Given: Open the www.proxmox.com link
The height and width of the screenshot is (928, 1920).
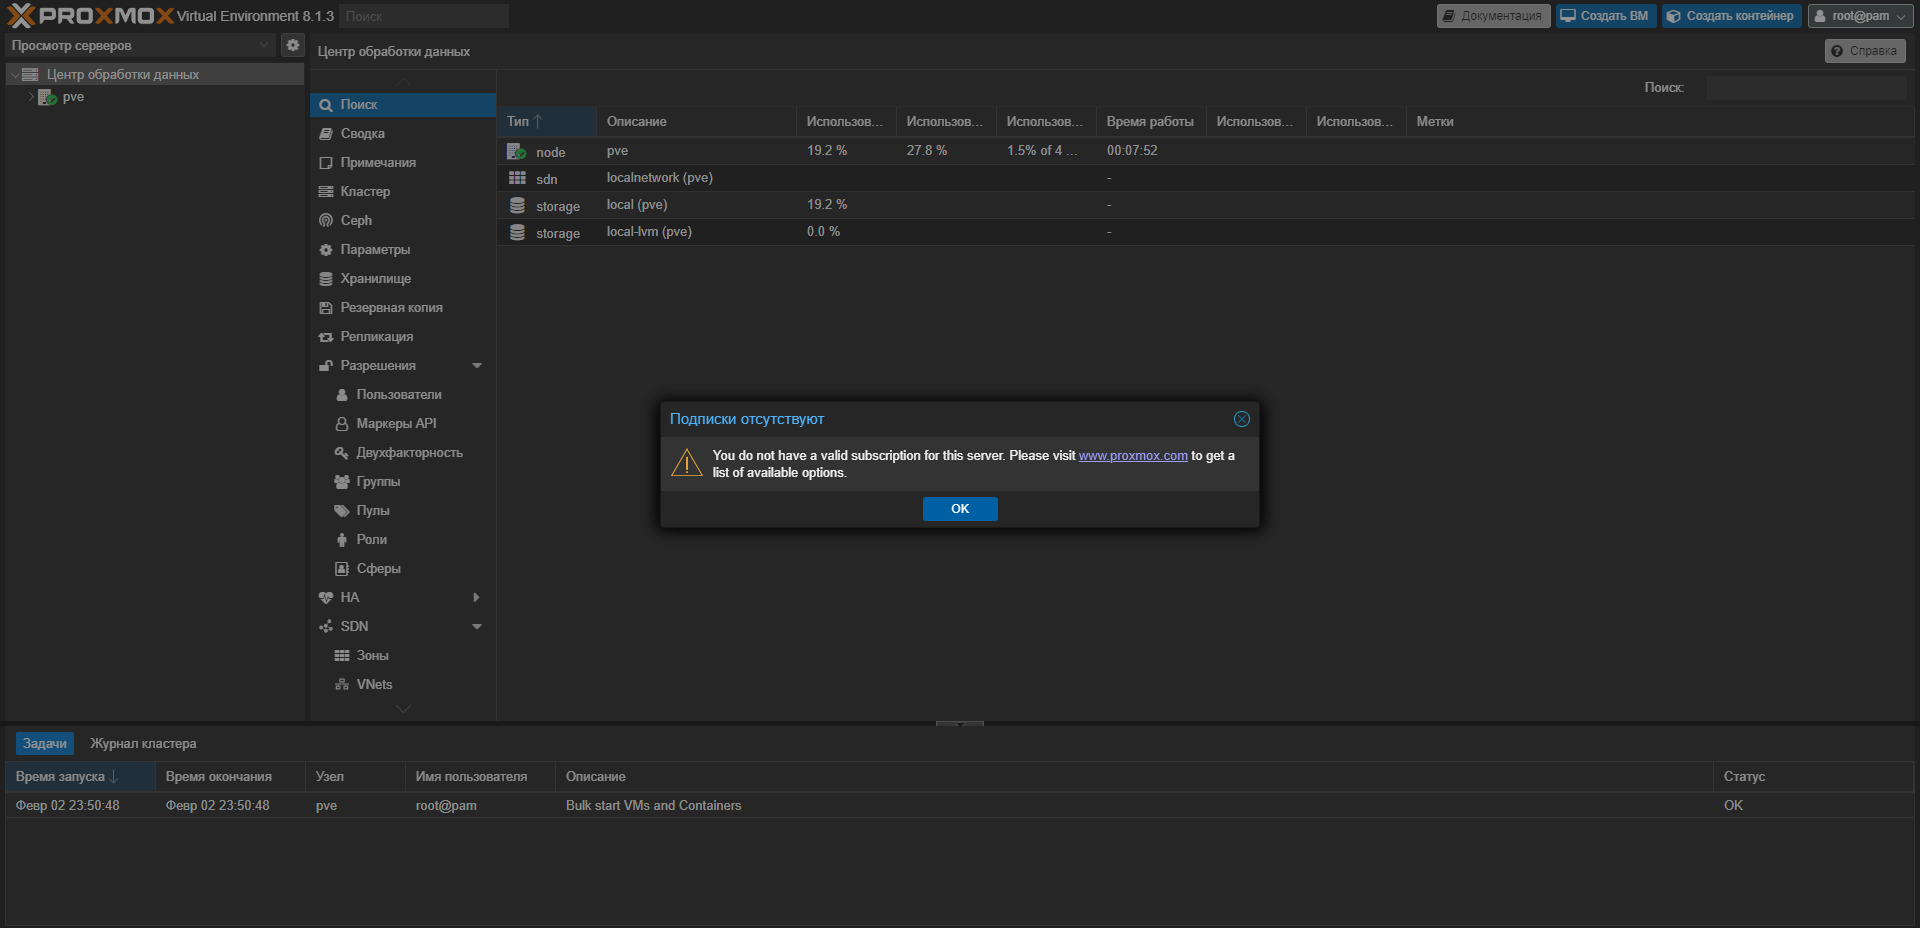Looking at the screenshot, I should pos(1133,456).
